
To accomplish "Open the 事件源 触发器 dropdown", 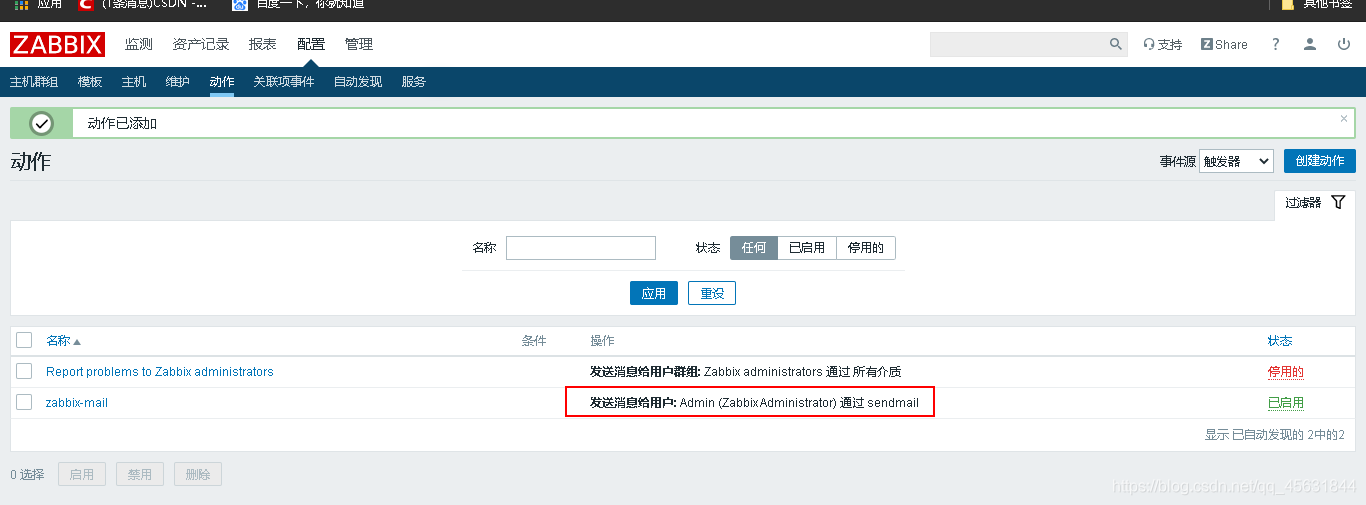I will 1236,161.
